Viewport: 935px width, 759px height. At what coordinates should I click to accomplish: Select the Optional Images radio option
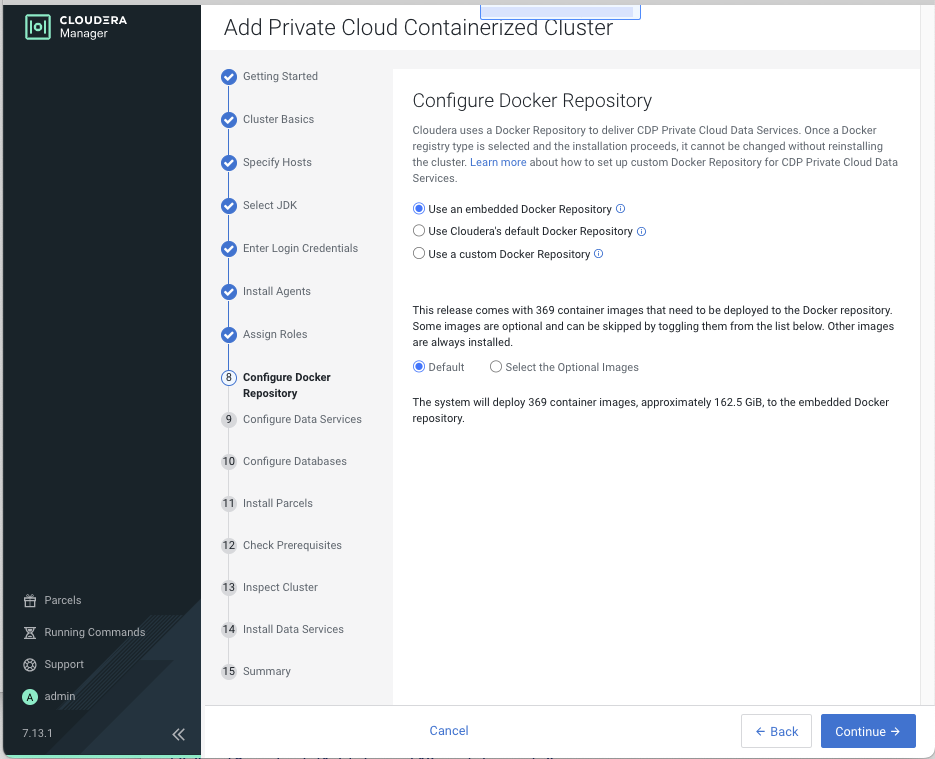click(x=496, y=367)
